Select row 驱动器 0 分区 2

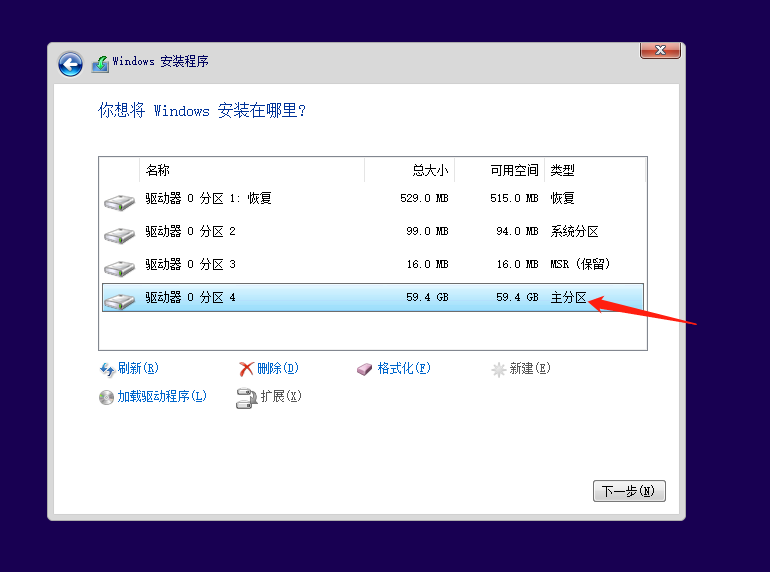pos(373,231)
